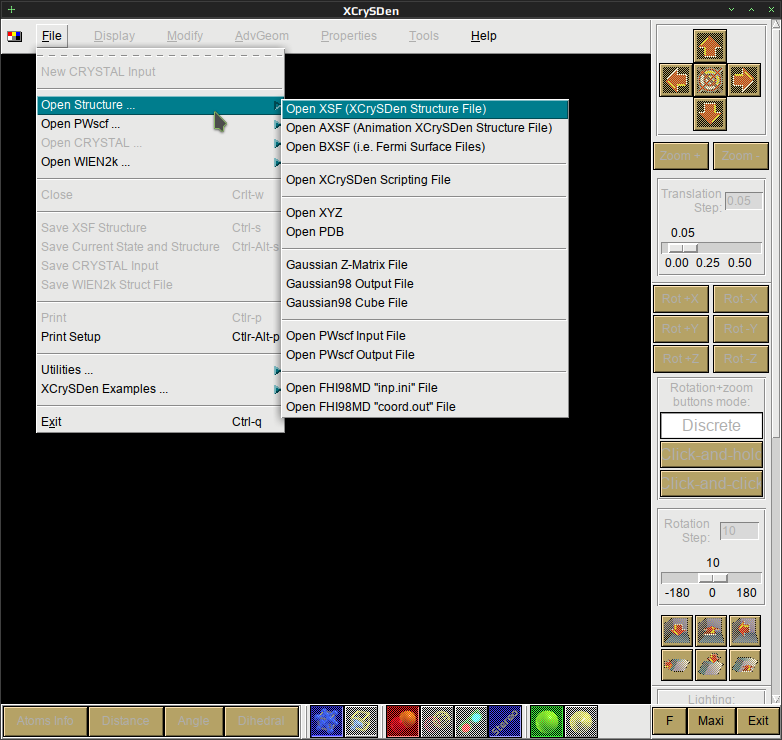Click the F button at bottom right

click(x=670, y=721)
